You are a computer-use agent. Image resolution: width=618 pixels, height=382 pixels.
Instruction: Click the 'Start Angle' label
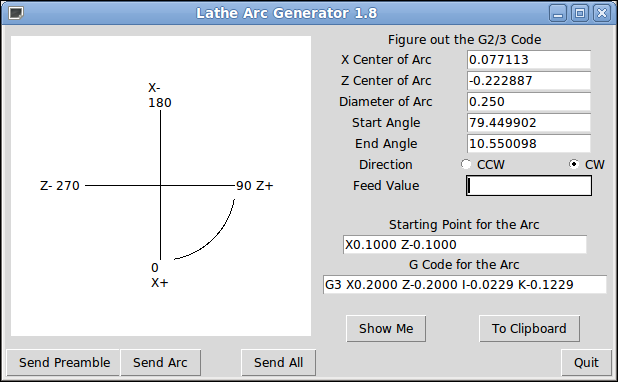click(386, 123)
